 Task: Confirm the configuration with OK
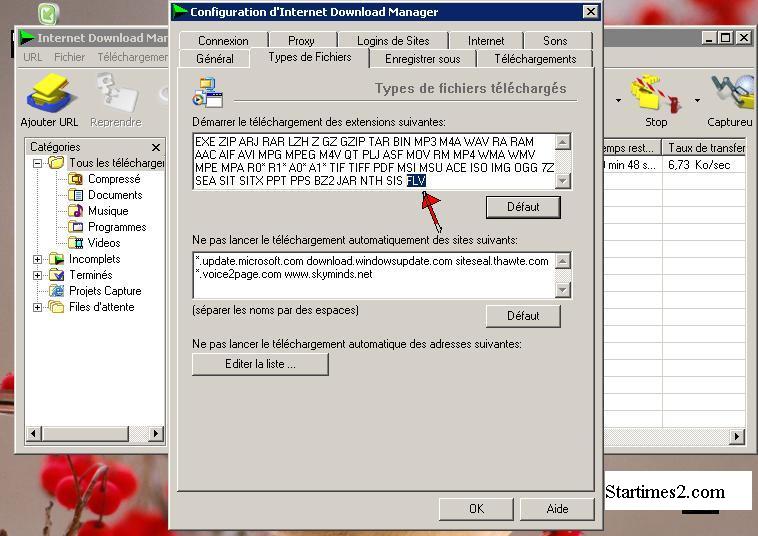(x=476, y=508)
